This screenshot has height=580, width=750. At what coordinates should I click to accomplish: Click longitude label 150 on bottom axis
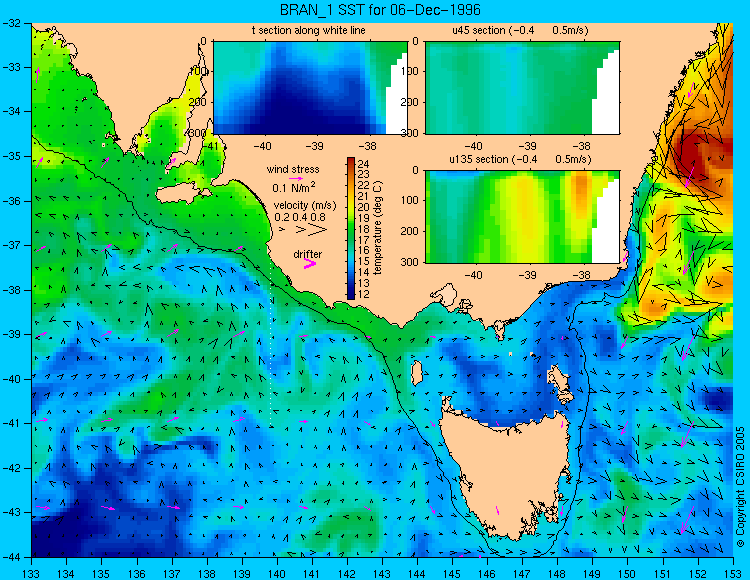628,574
